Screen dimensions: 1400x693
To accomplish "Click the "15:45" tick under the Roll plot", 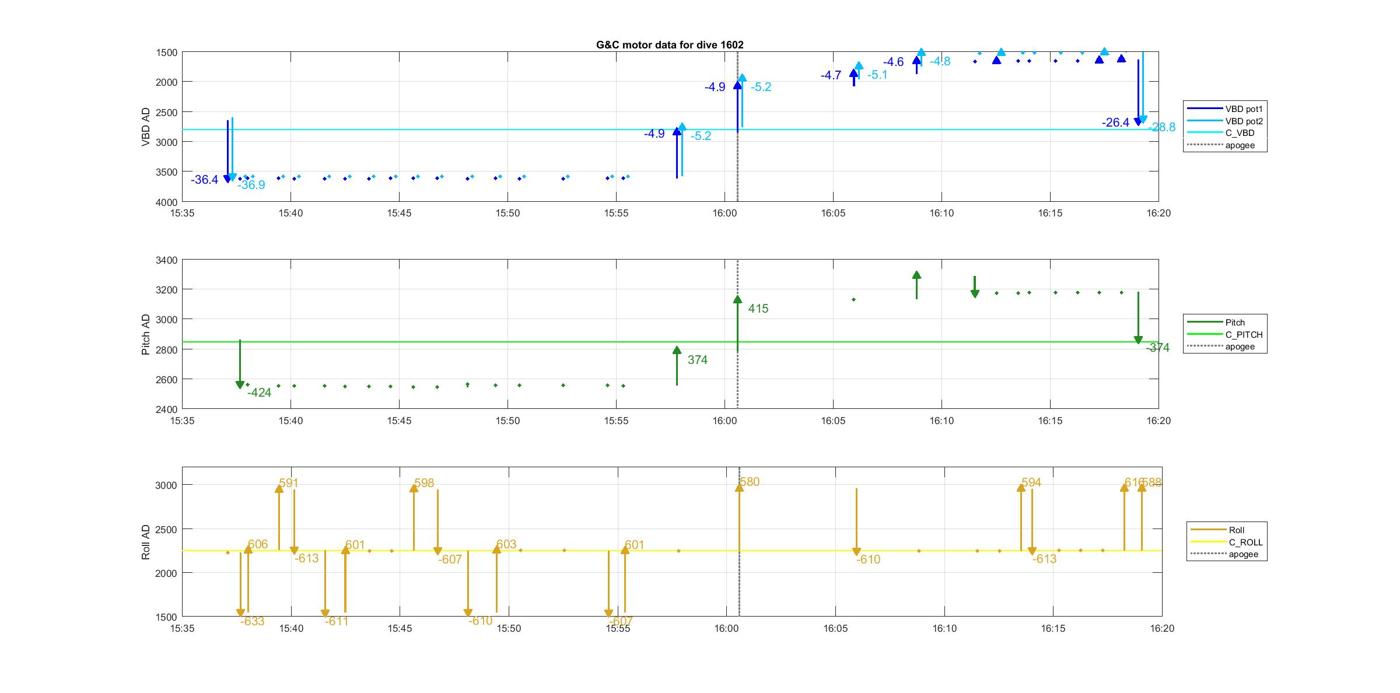I will [x=399, y=629].
